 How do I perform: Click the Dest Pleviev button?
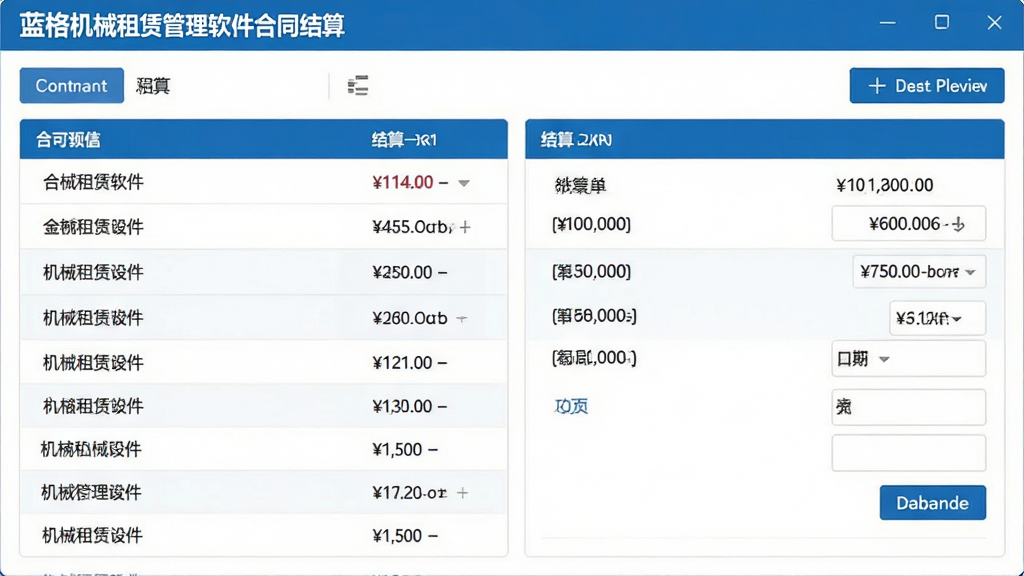tap(927, 86)
